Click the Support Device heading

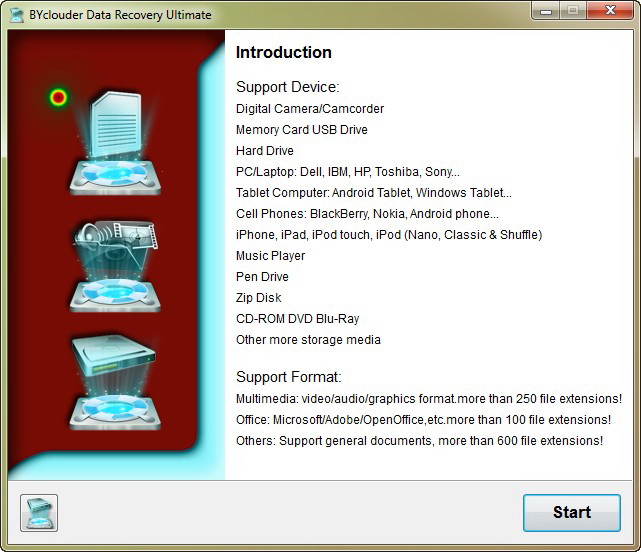[287, 87]
